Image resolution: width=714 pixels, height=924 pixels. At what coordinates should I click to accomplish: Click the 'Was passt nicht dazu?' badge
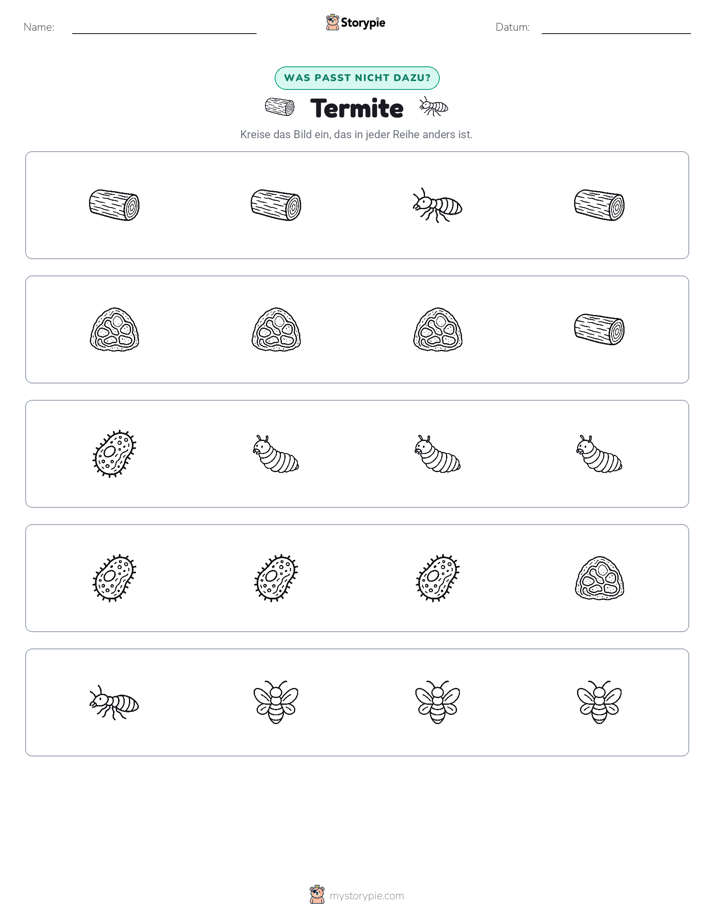(357, 78)
